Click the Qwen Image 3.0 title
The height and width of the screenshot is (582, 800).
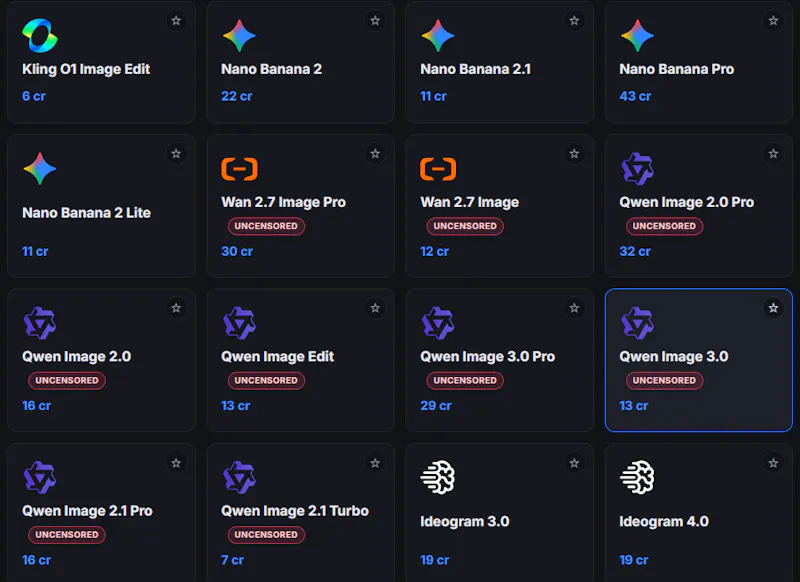pyautogui.click(x=674, y=357)
